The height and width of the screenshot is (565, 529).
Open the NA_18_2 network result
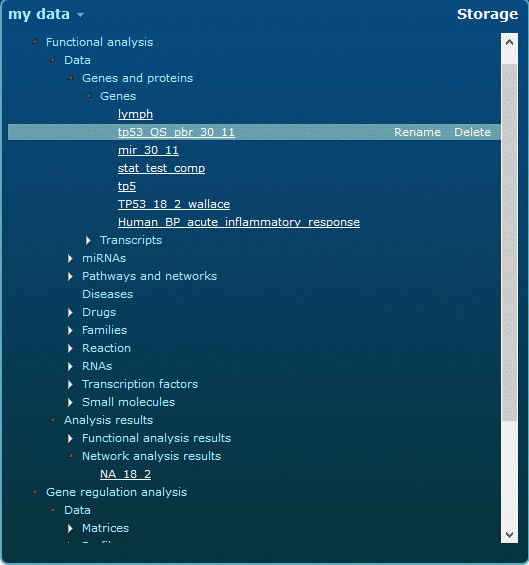[125, 474]
